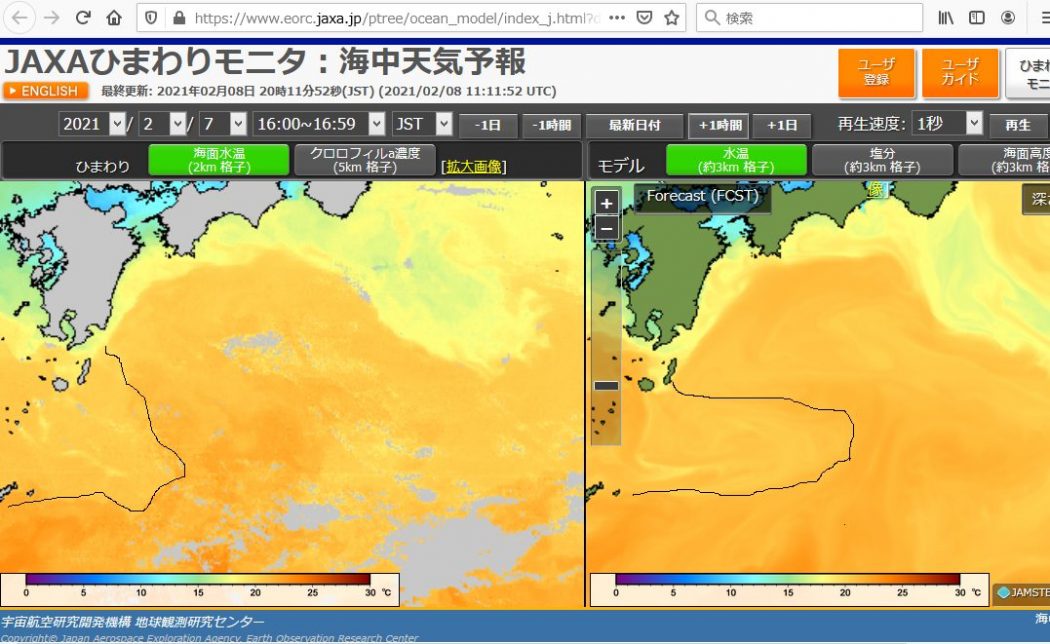This screenshot has height=644, width=1050.
Task: Reload the current page
Action: [x=83, y=18]
